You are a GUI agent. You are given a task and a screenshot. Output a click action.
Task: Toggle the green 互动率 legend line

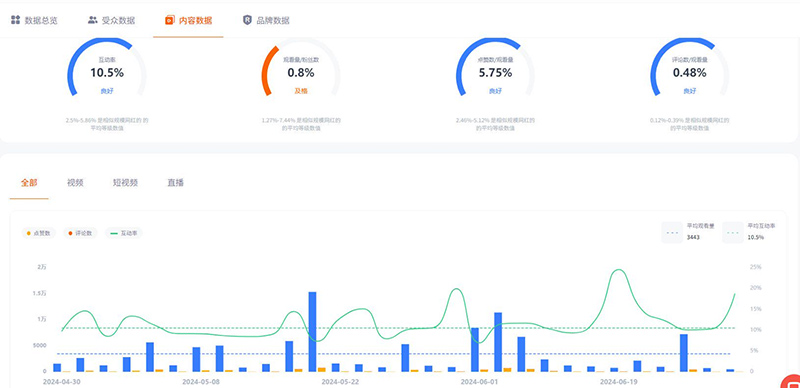124,233
